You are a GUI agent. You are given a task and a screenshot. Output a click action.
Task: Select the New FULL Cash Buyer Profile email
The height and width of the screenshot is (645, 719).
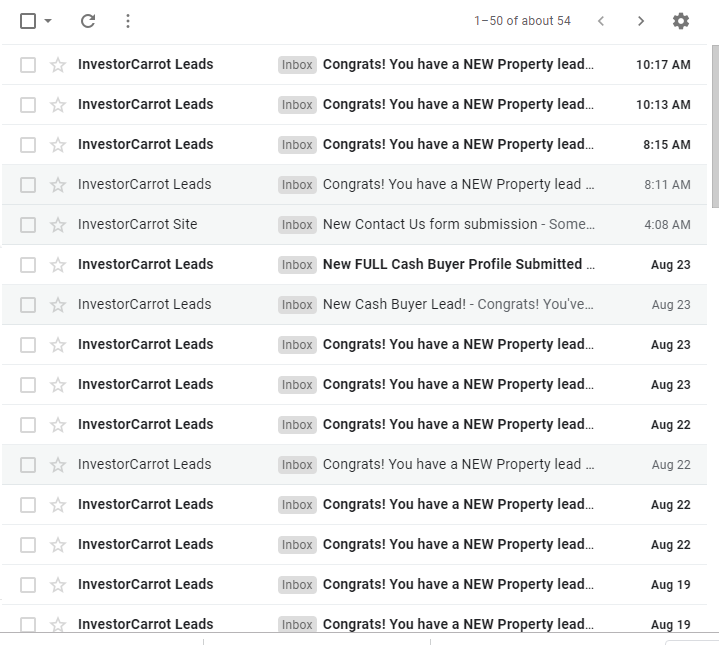click(x=28, y=265)
